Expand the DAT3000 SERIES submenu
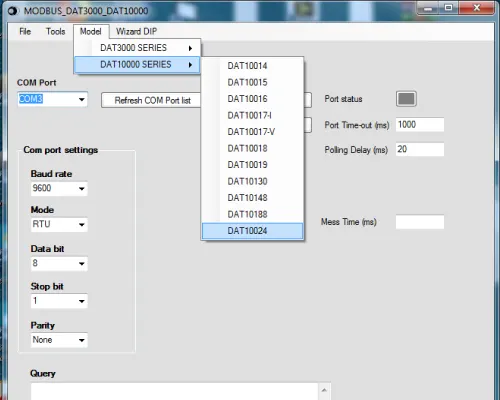This screenshot has height=400, width=500. [x=137, y=48]
